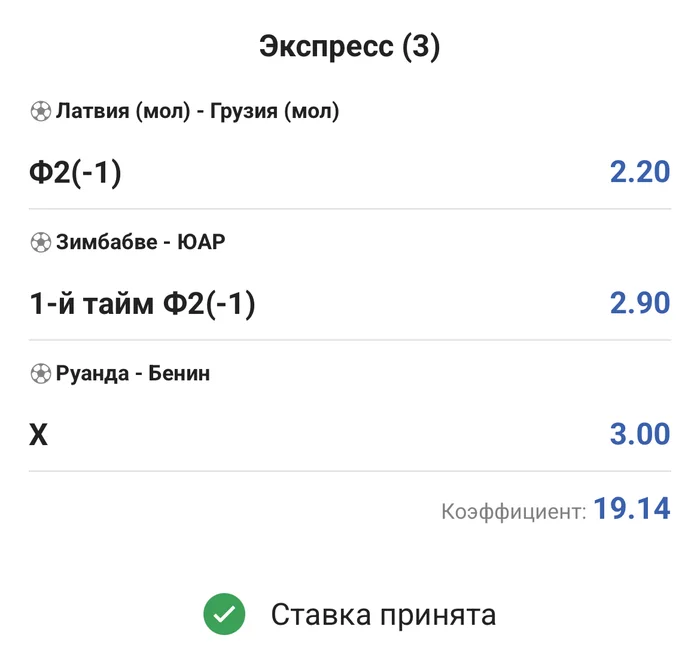Click the 3.00 odds value
Viewport: 700px width, 650px height.
pos(639,435)
